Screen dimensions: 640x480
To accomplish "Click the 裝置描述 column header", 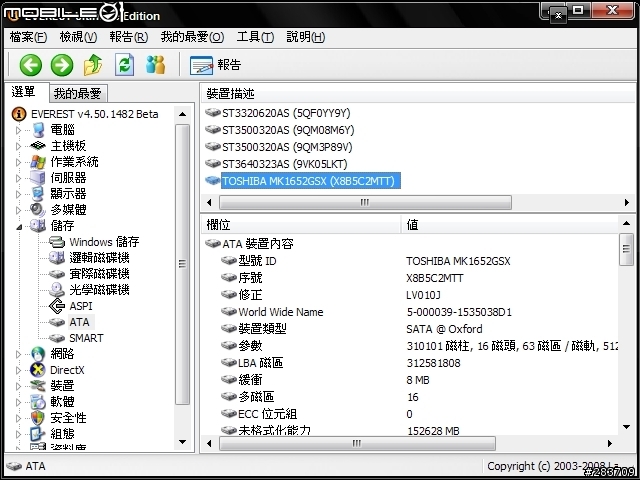I will (x=418, y=94).
